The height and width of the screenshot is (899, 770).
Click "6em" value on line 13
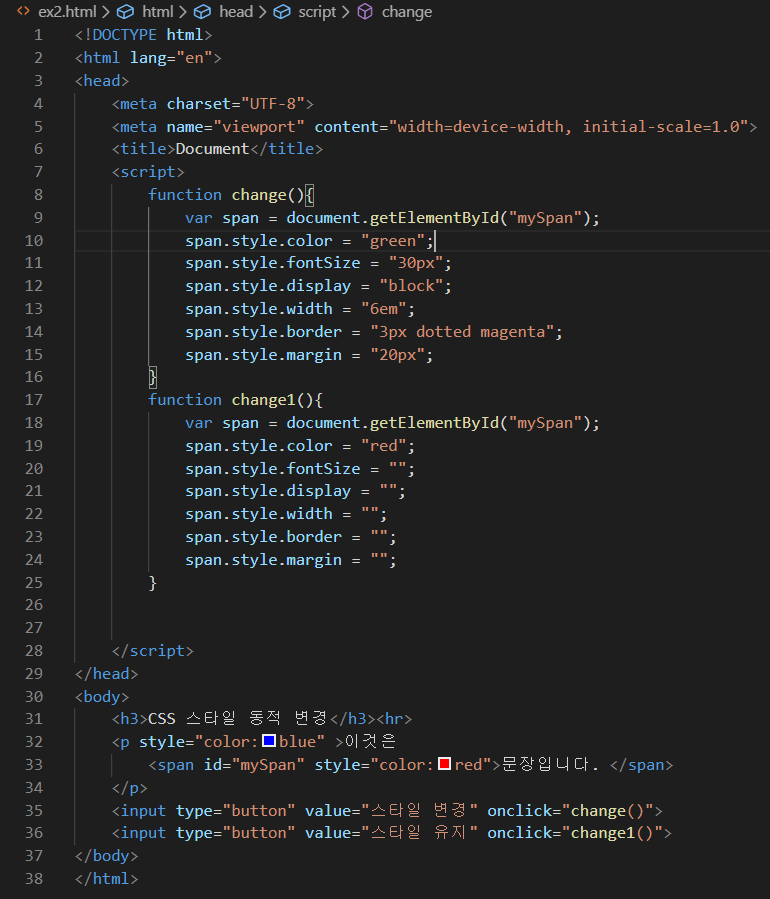point(384,309)
